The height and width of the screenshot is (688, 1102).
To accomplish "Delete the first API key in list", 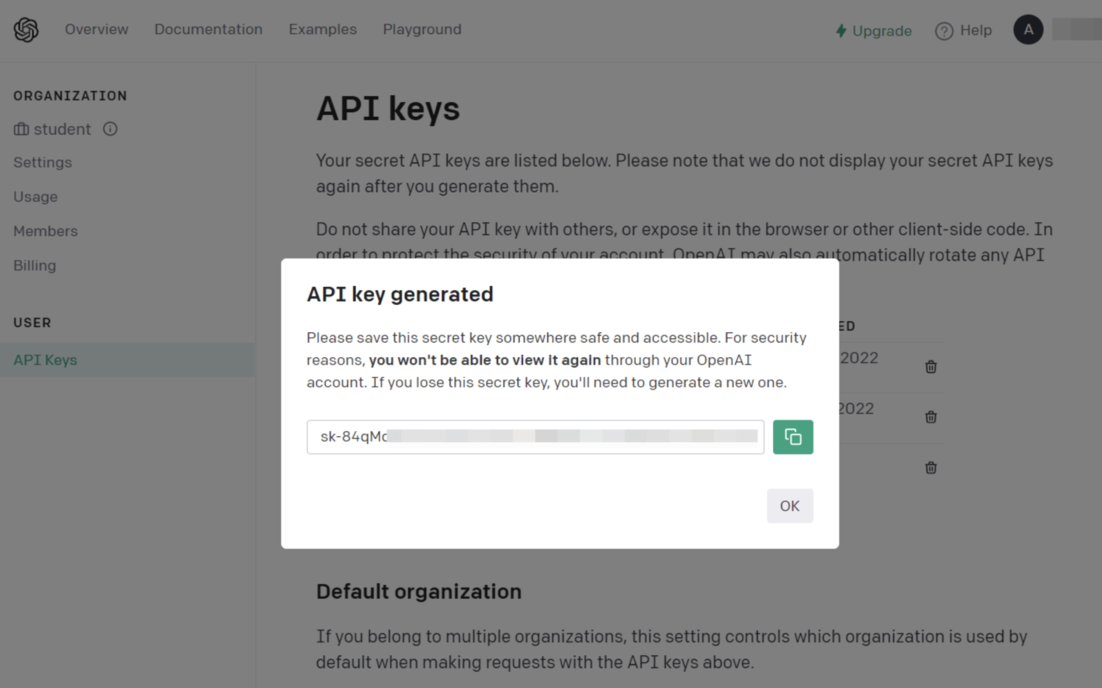I will 930,367.
